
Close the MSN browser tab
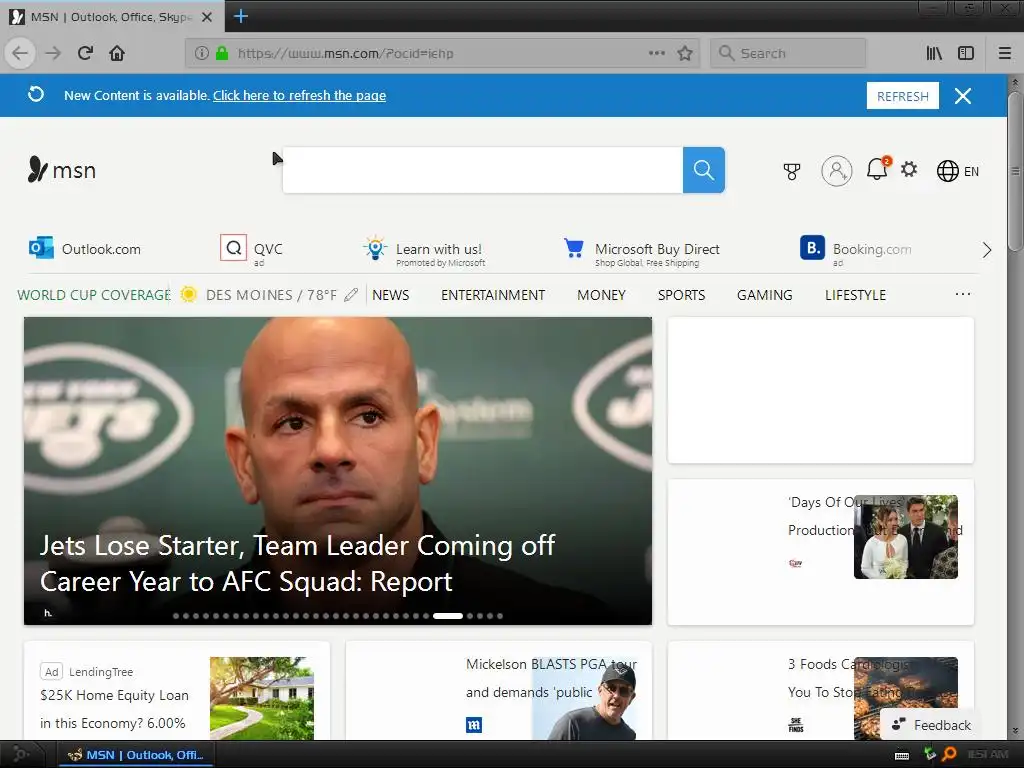tap(206, 17)
